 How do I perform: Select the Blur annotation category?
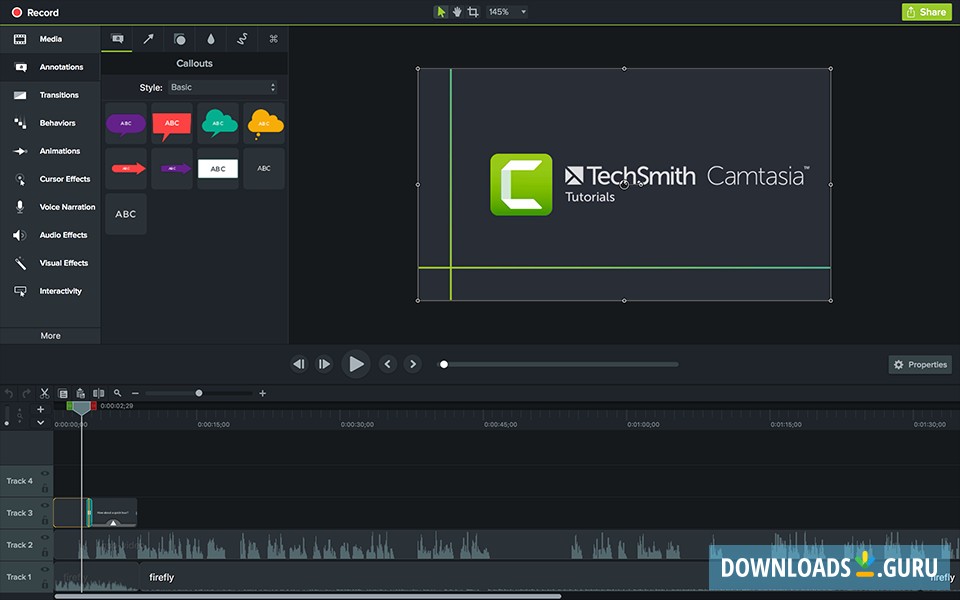pos(210,39)
